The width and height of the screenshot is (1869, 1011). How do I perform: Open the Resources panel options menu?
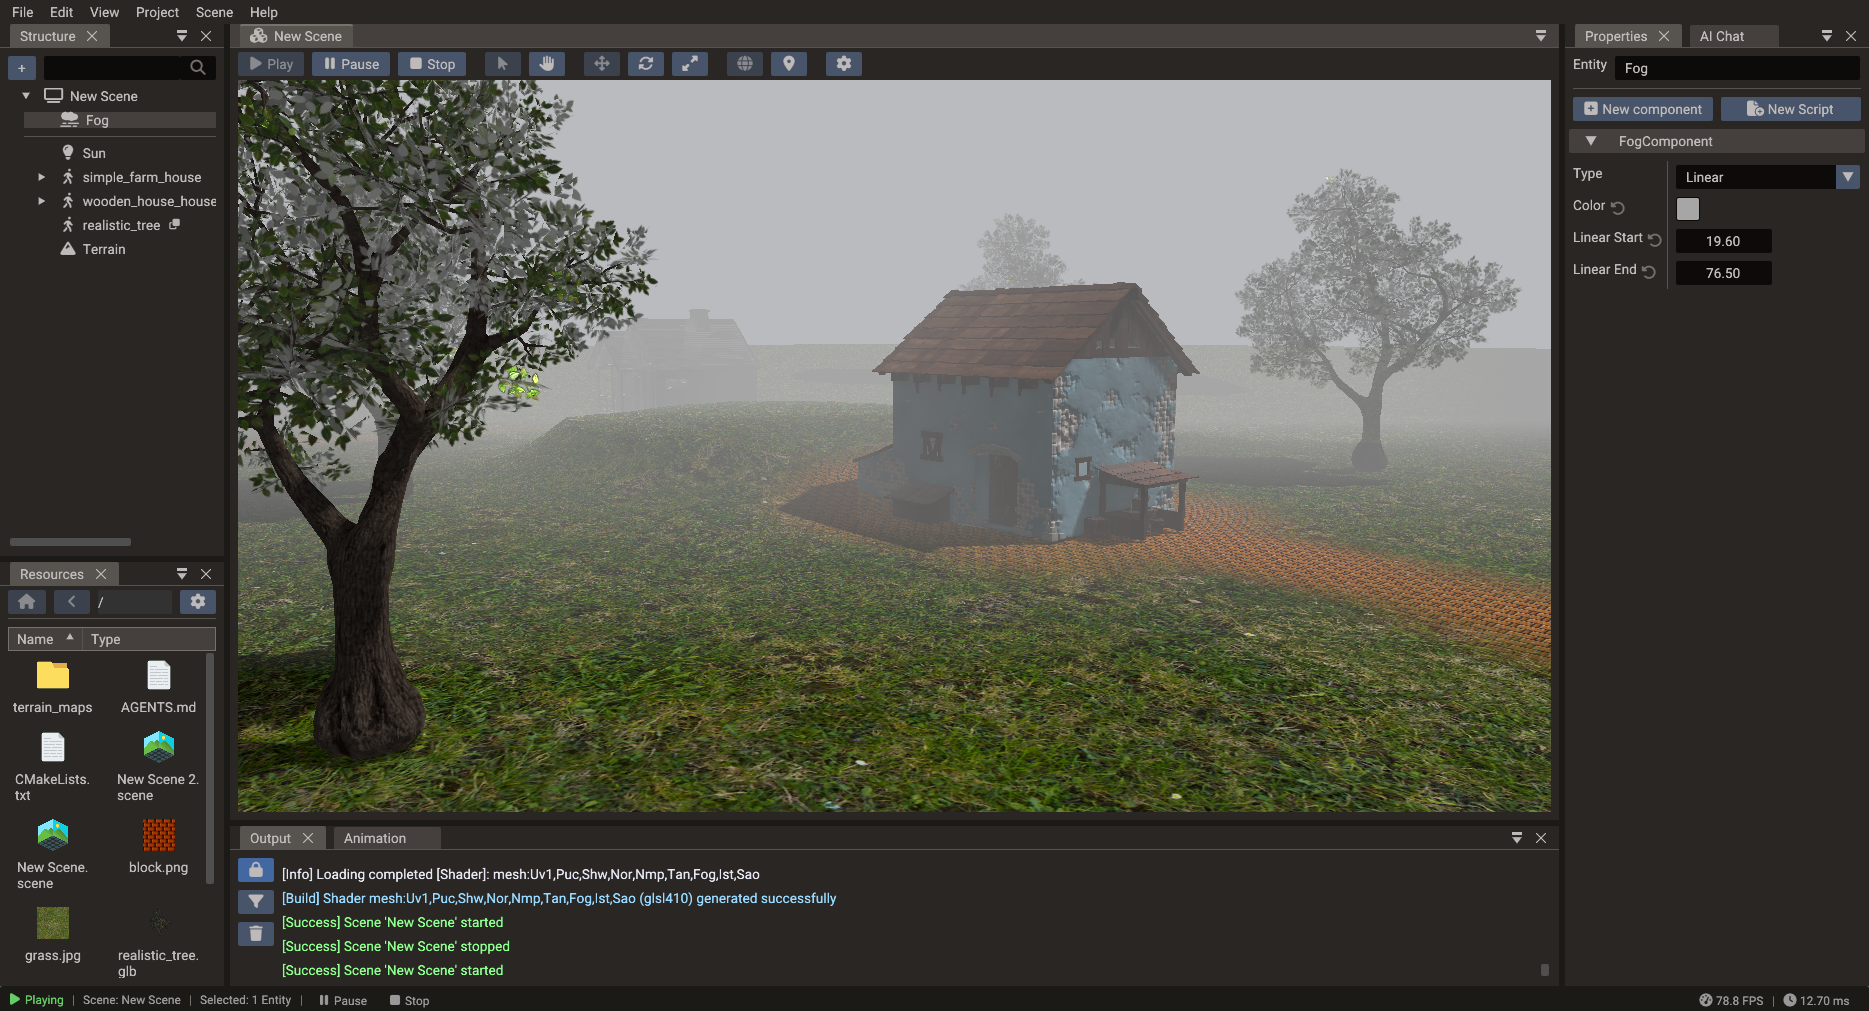tap(182, 574)
